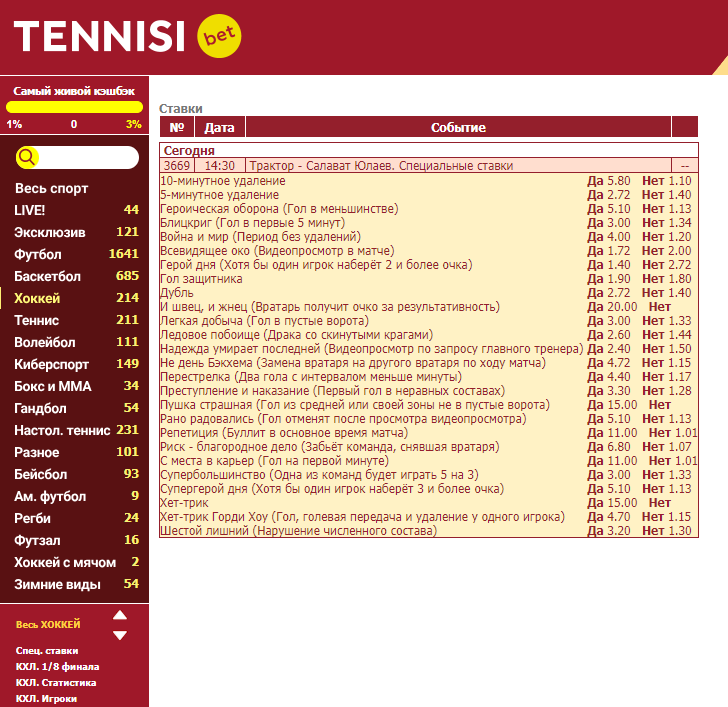Viewport: 728px width, 707px height.
Task: Bet Да 3.00 on Супербольшинство
Action: coord(609,475)
